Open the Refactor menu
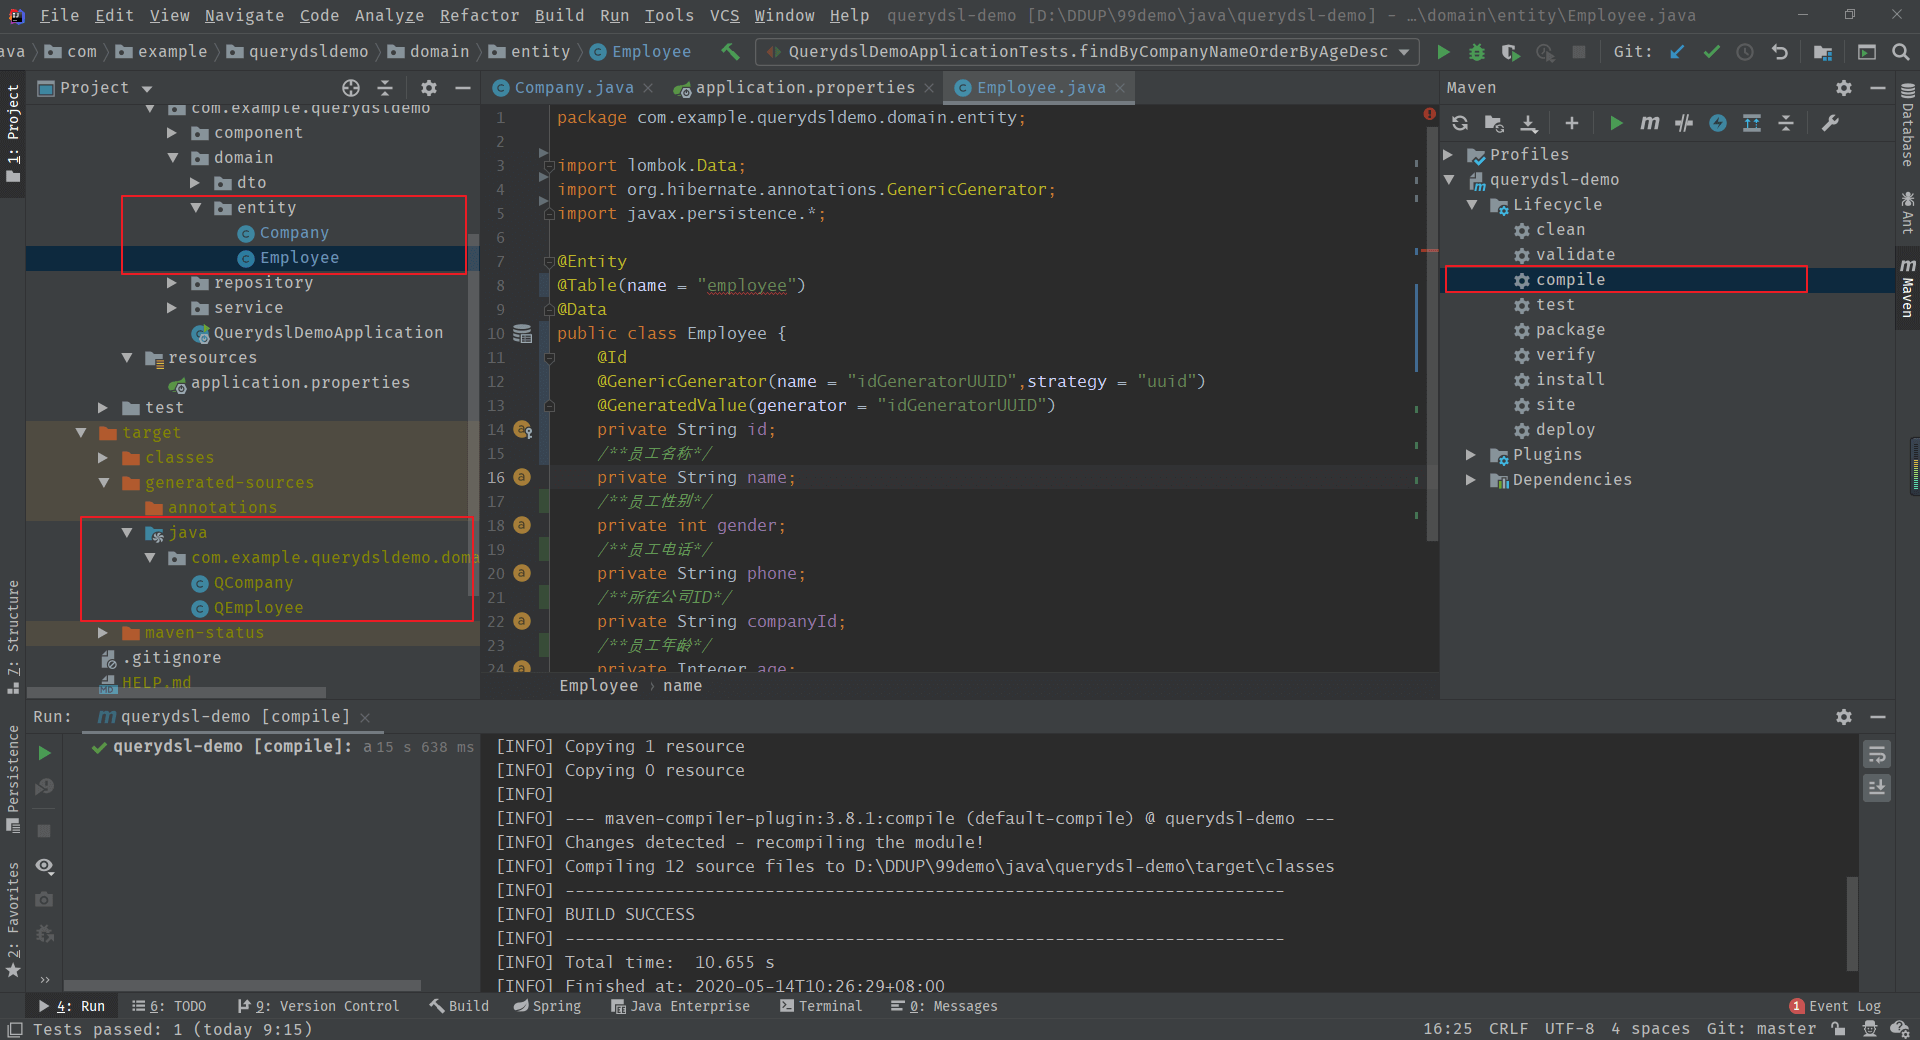 [479, 15]
